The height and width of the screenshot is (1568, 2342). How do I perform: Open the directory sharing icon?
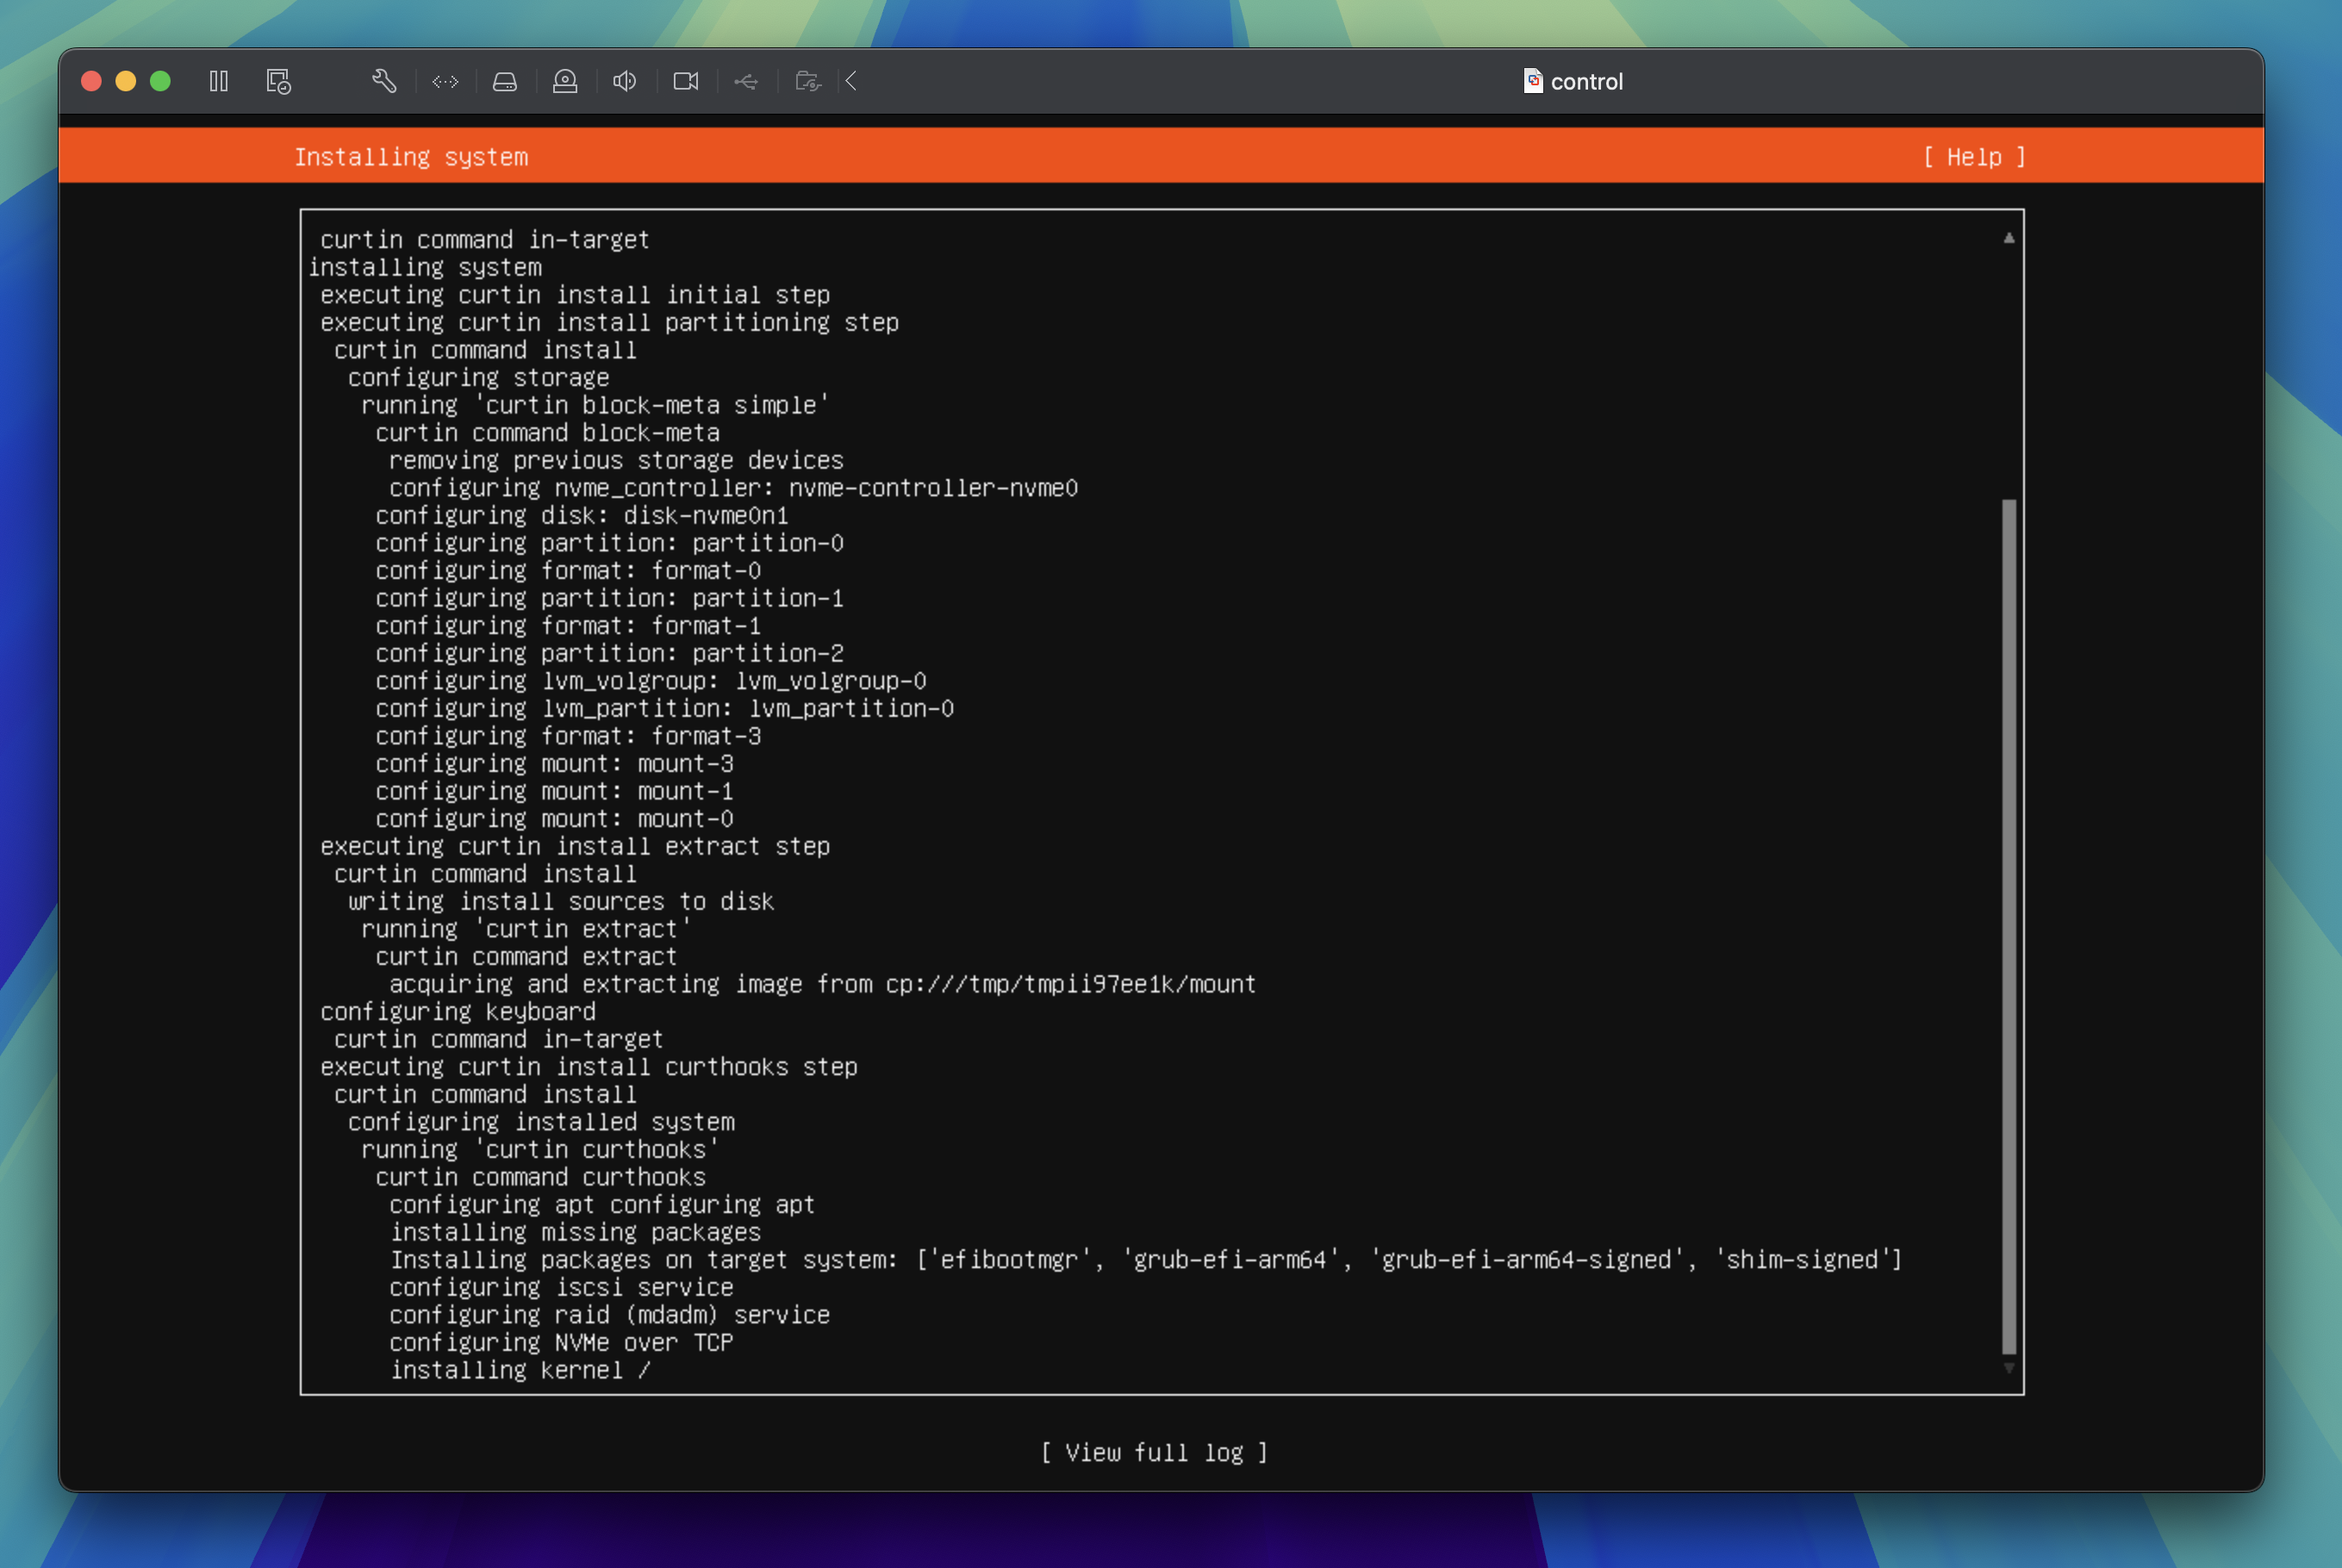[x=808, y=81]
